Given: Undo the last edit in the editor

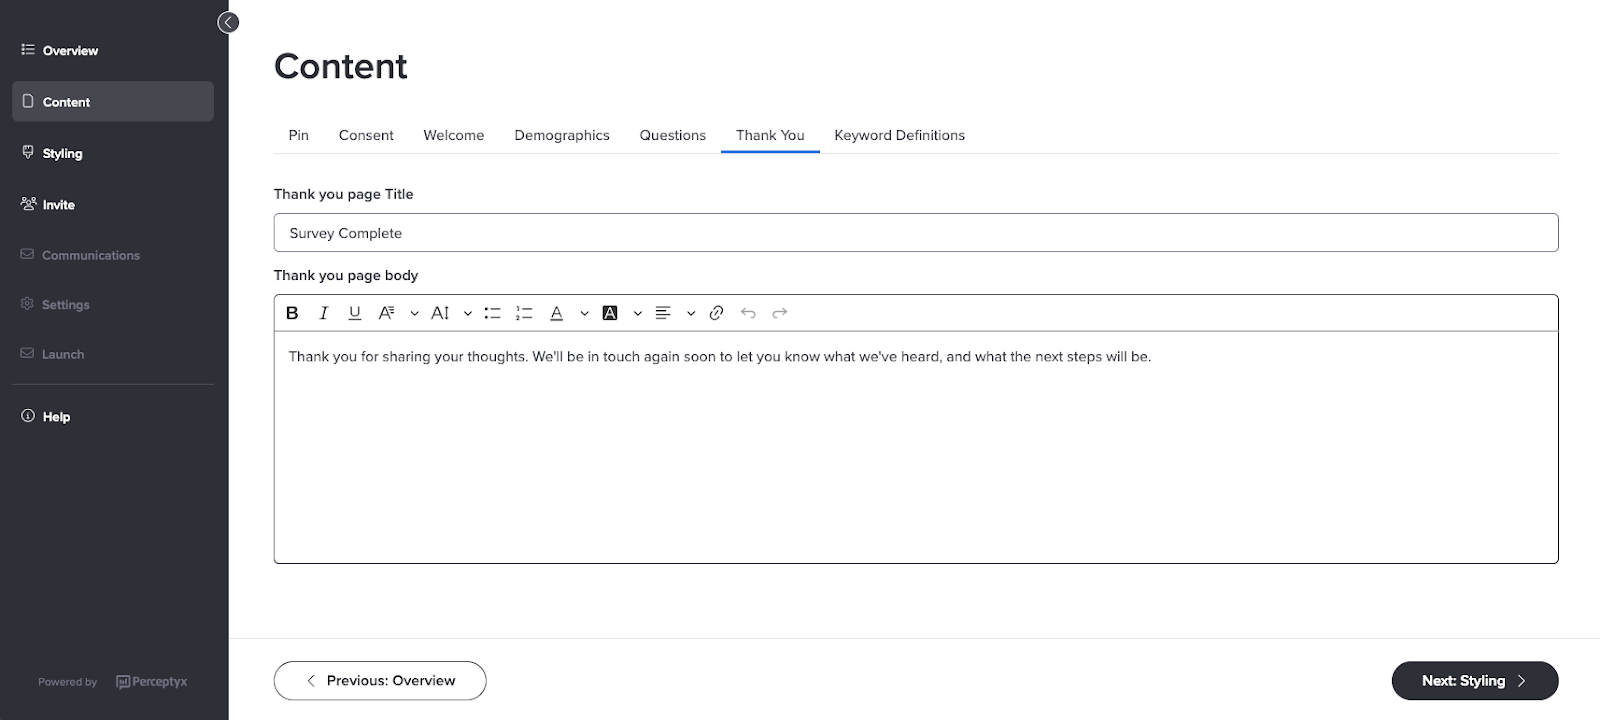Looking at the screenshot, I should 748,313.
